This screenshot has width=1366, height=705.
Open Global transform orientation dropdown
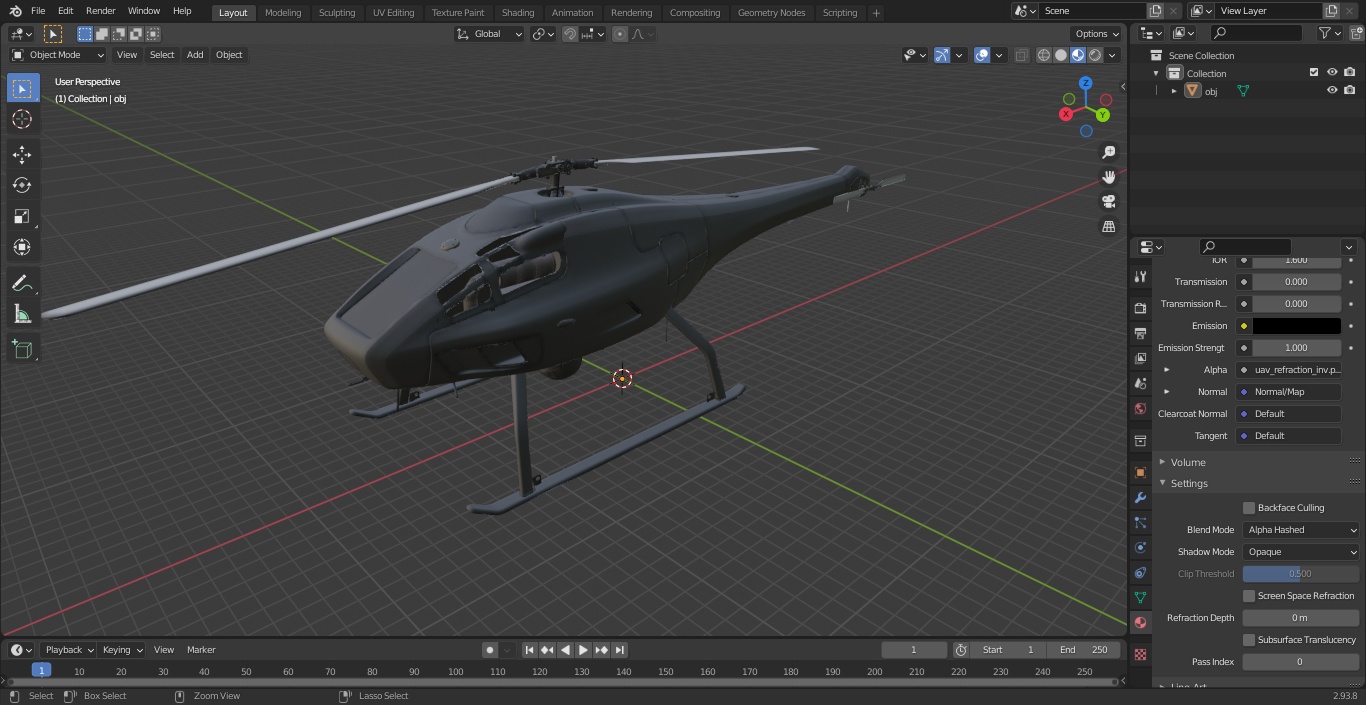tap(489, 34)
